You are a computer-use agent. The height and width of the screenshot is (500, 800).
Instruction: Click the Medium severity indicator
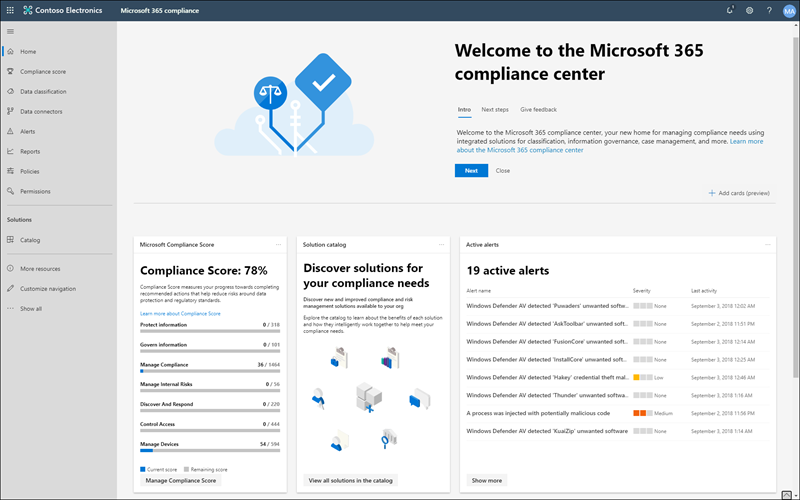point(653,413)
